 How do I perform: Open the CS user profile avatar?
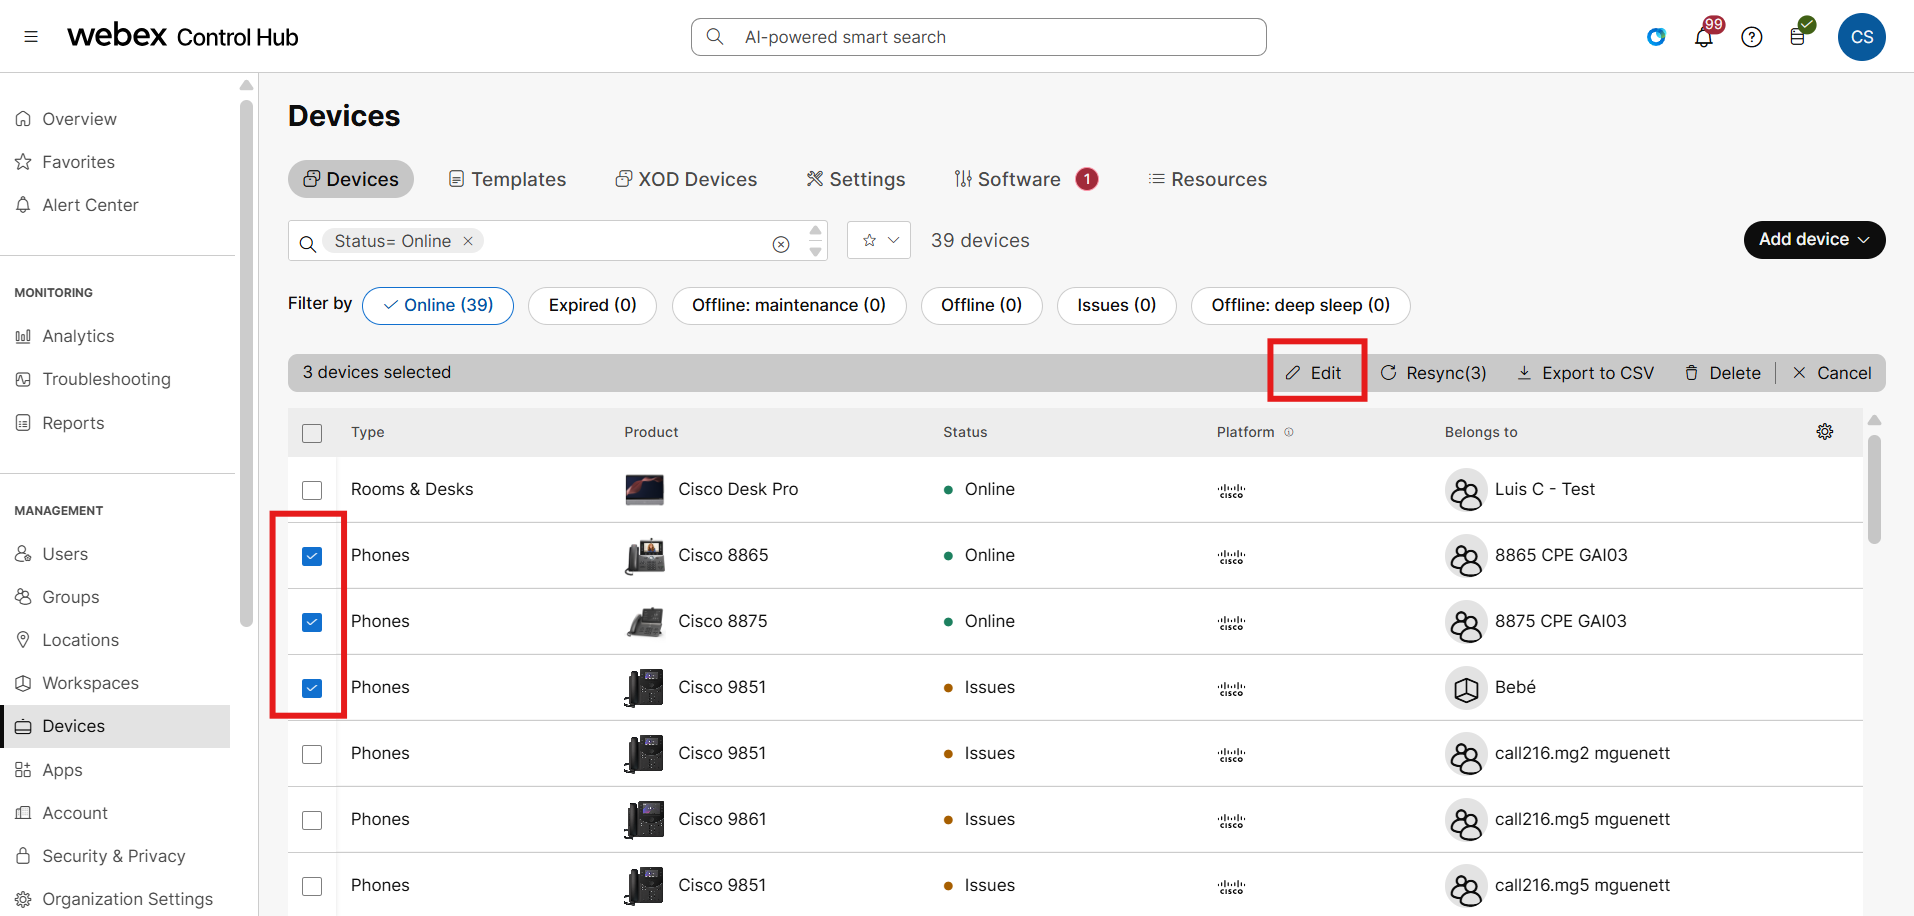(x=1861, y=37)
